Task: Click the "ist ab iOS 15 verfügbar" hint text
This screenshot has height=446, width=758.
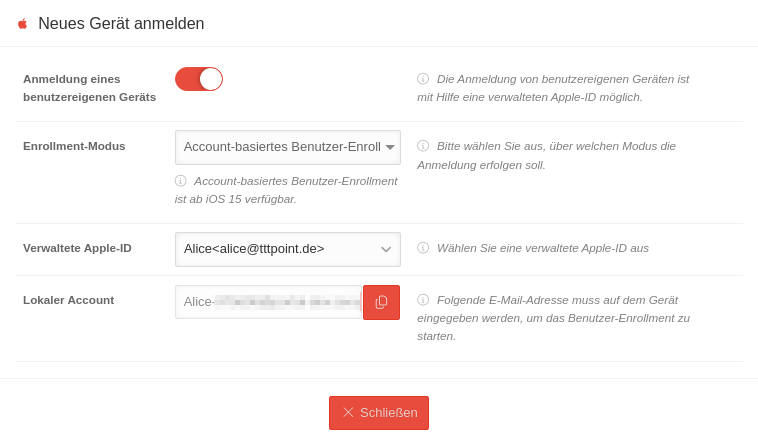Action: (236, 199)
